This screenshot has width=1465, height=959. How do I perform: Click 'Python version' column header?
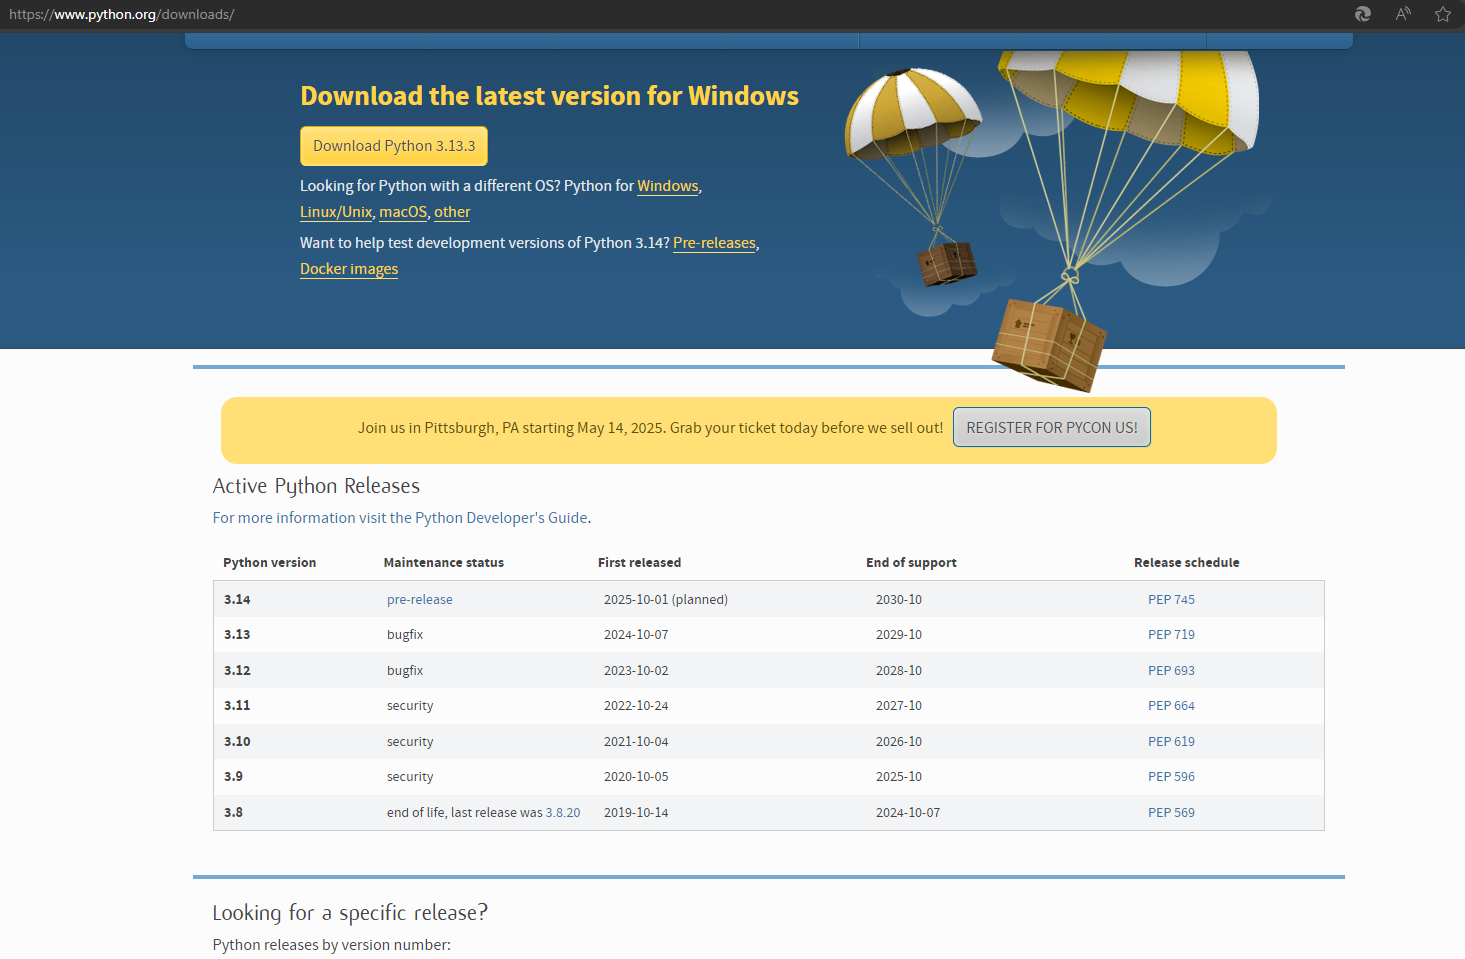click(x=270, y=563)
